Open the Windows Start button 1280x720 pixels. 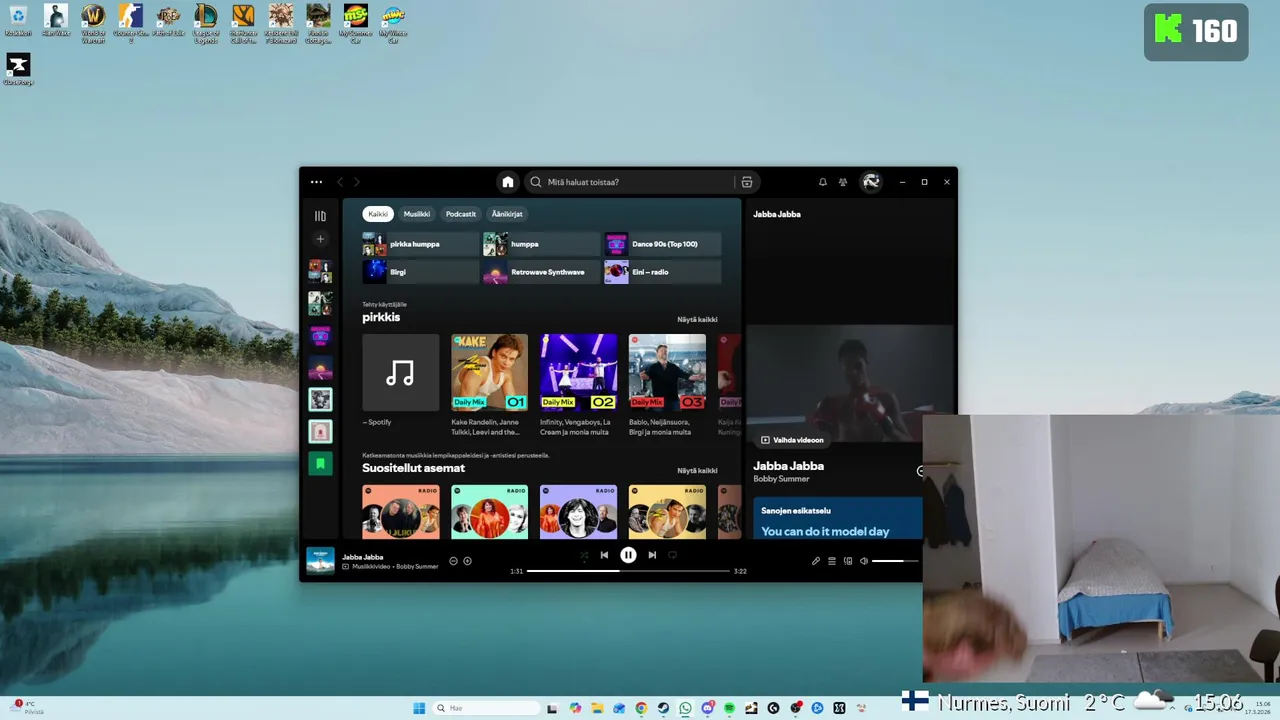(x=420, y=708)
